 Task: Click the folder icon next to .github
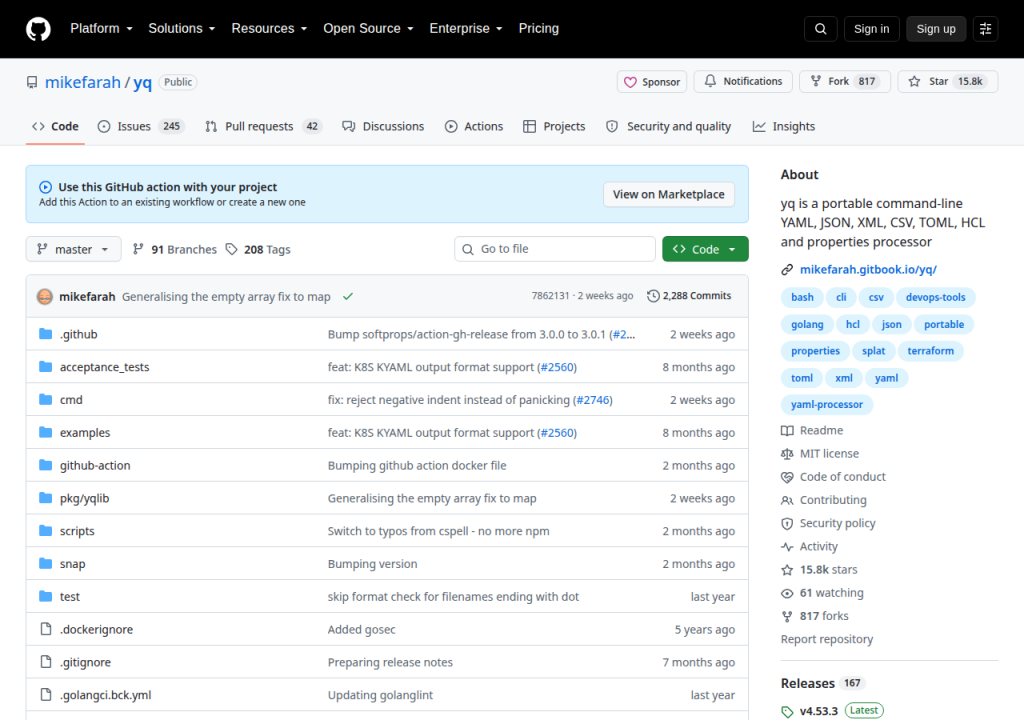[46, 334]
